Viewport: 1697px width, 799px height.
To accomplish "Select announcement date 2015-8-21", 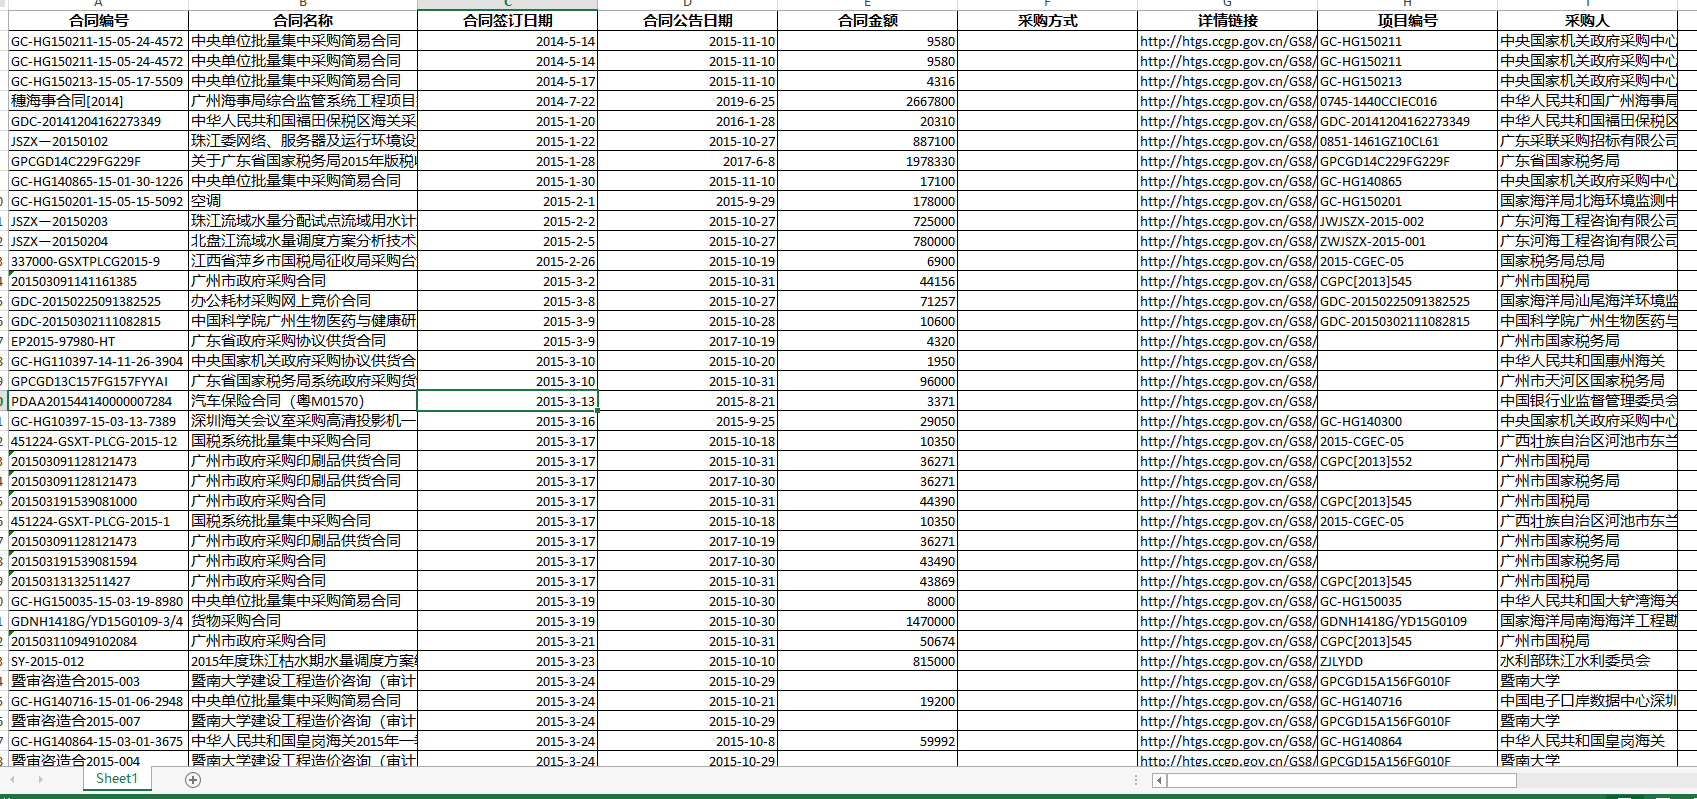I will [687, 401].
